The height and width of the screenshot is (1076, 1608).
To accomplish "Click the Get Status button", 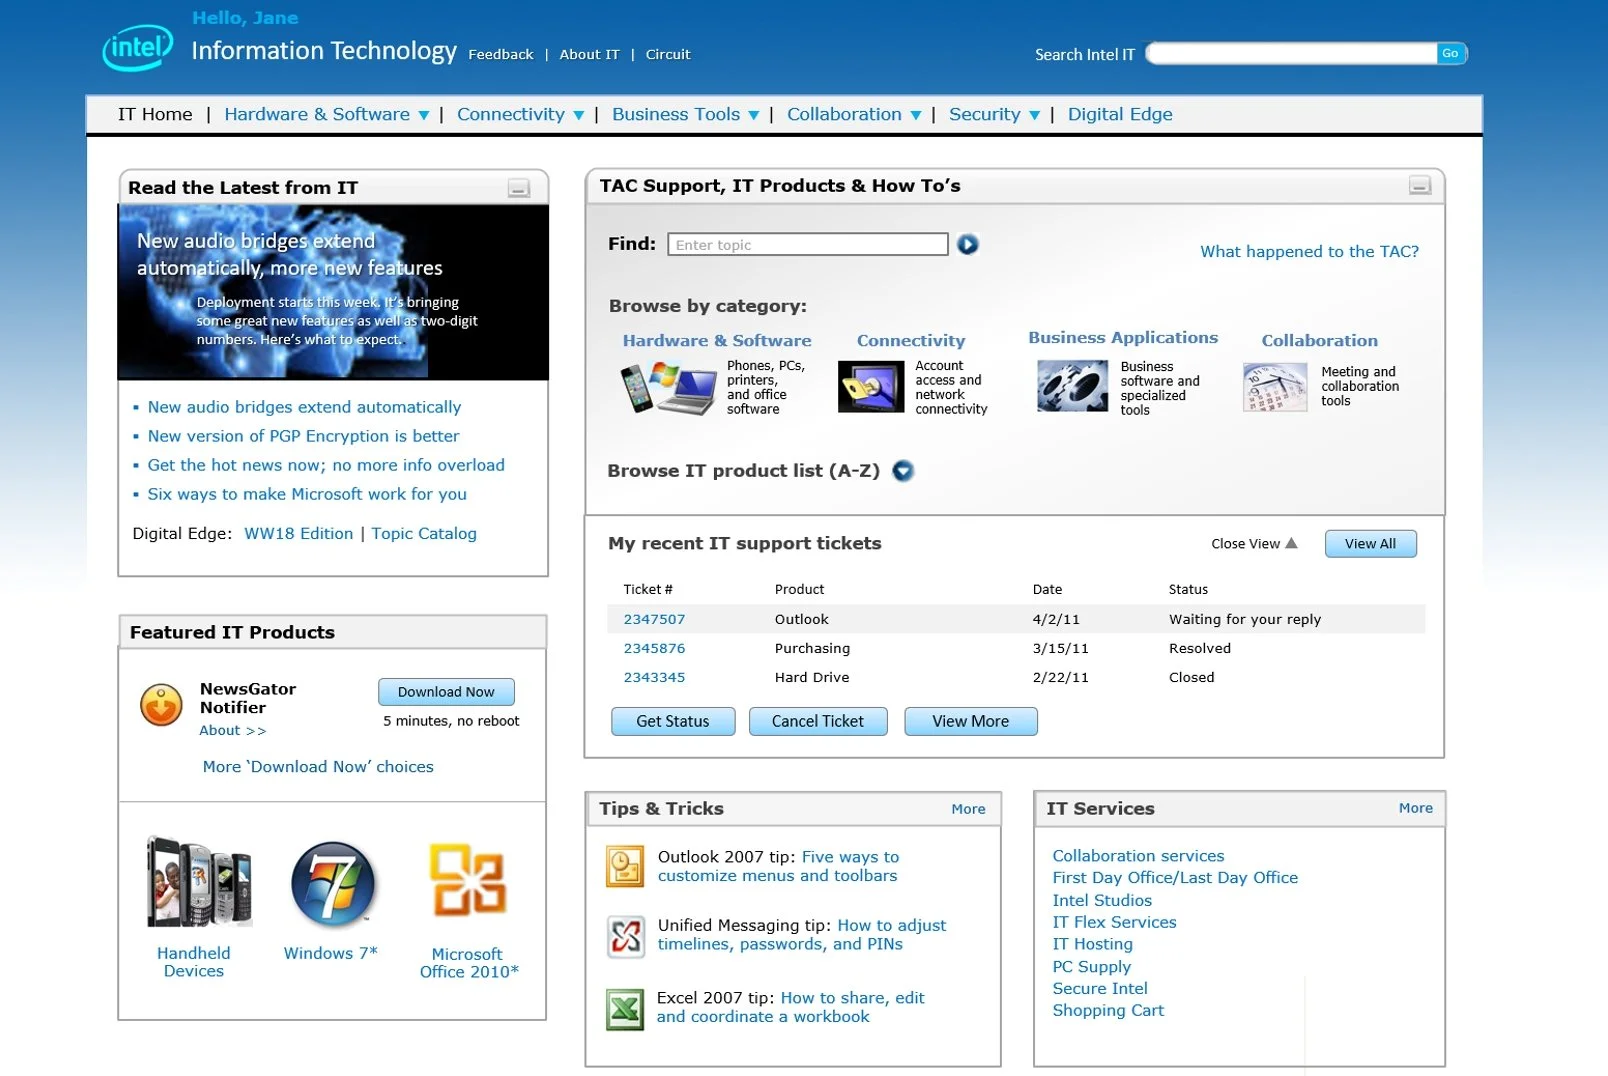I will tap(673, 721).
